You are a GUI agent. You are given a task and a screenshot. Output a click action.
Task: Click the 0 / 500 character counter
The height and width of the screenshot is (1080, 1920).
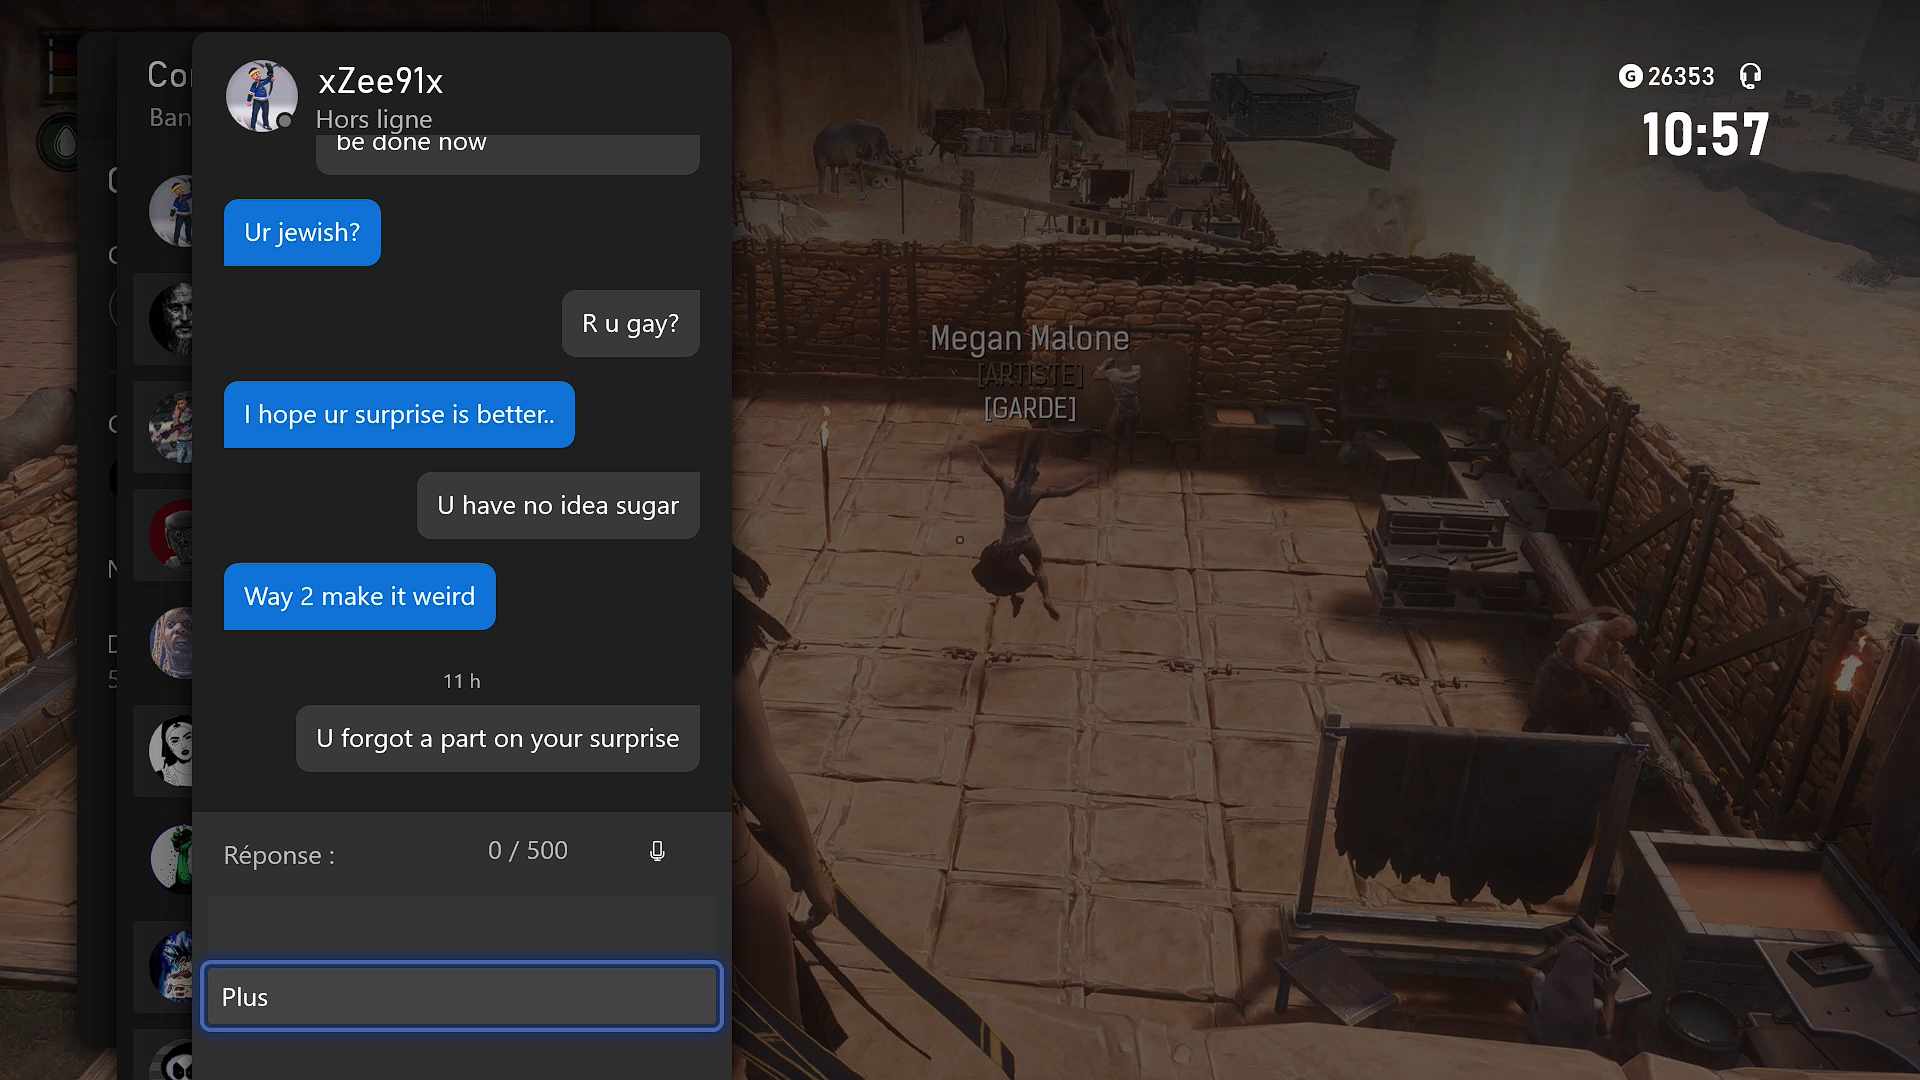(527, 850)
